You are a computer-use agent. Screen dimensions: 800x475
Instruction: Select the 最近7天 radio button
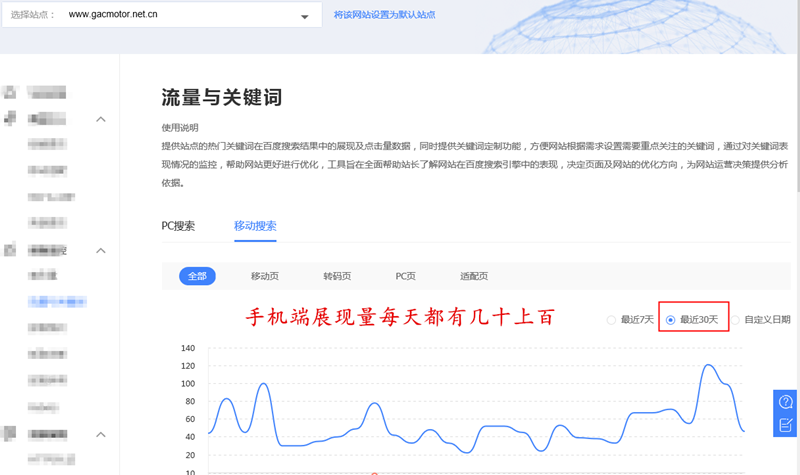(612, 320)
